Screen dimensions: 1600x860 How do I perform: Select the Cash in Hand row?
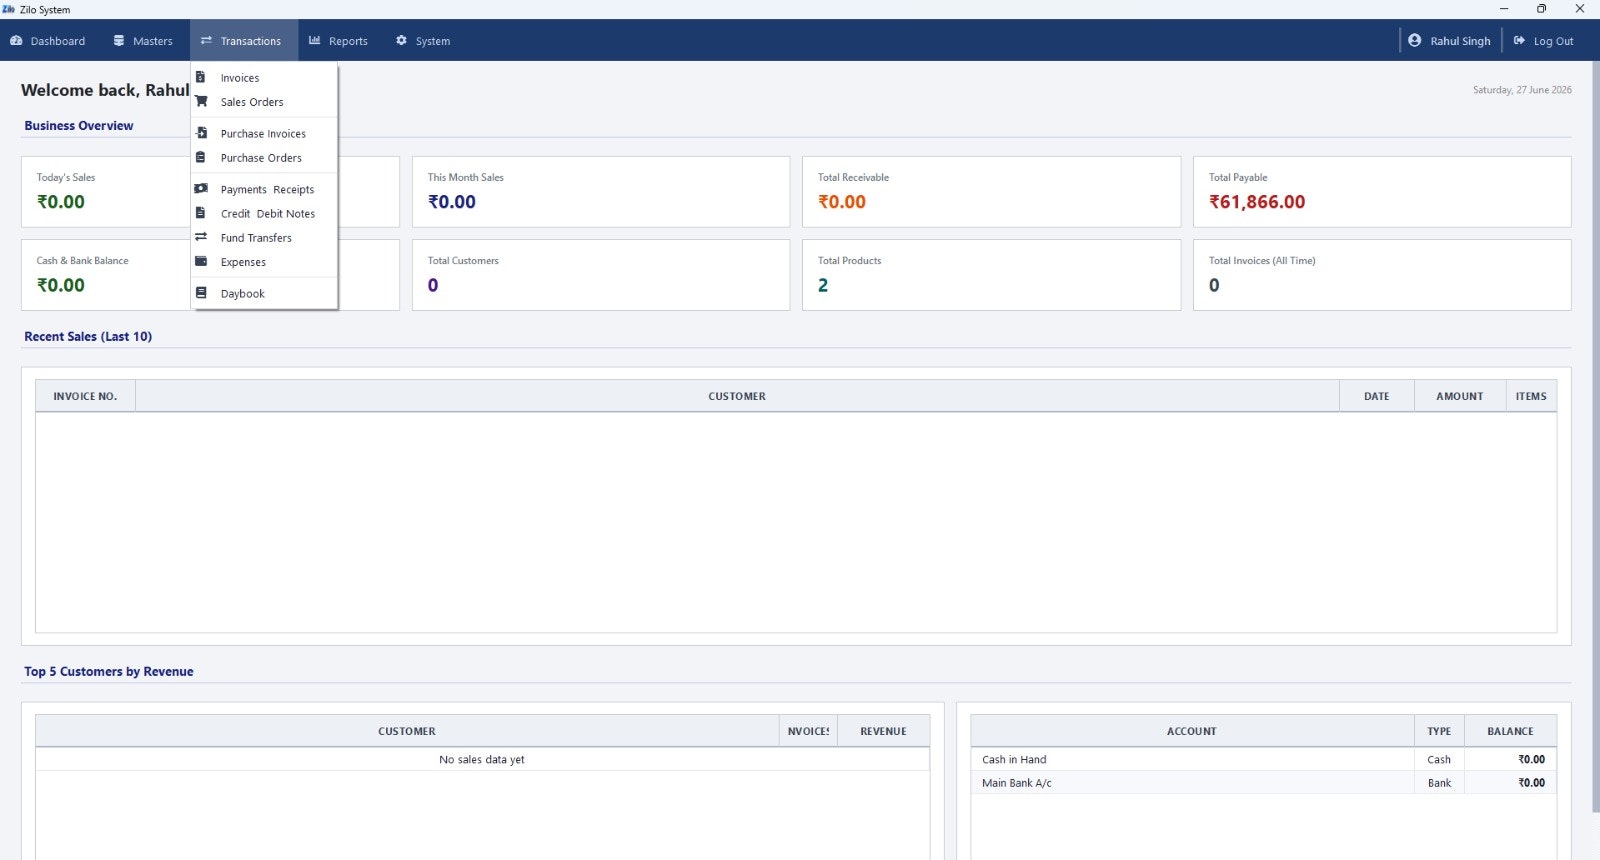[1263, 759]
